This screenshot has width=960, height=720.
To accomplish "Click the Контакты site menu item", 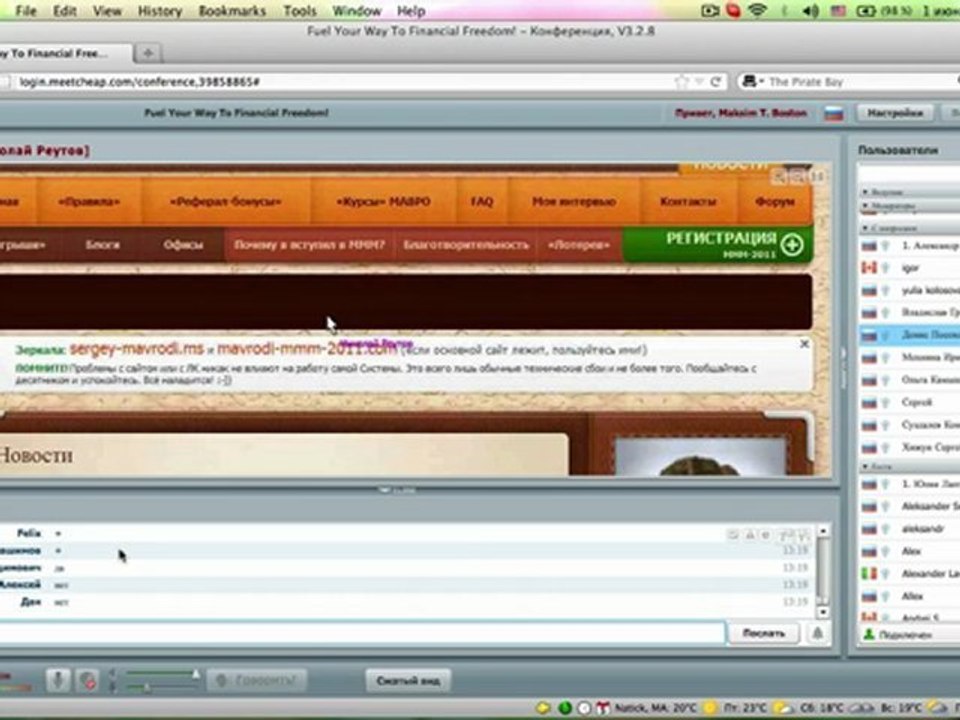I will [688, 201].
